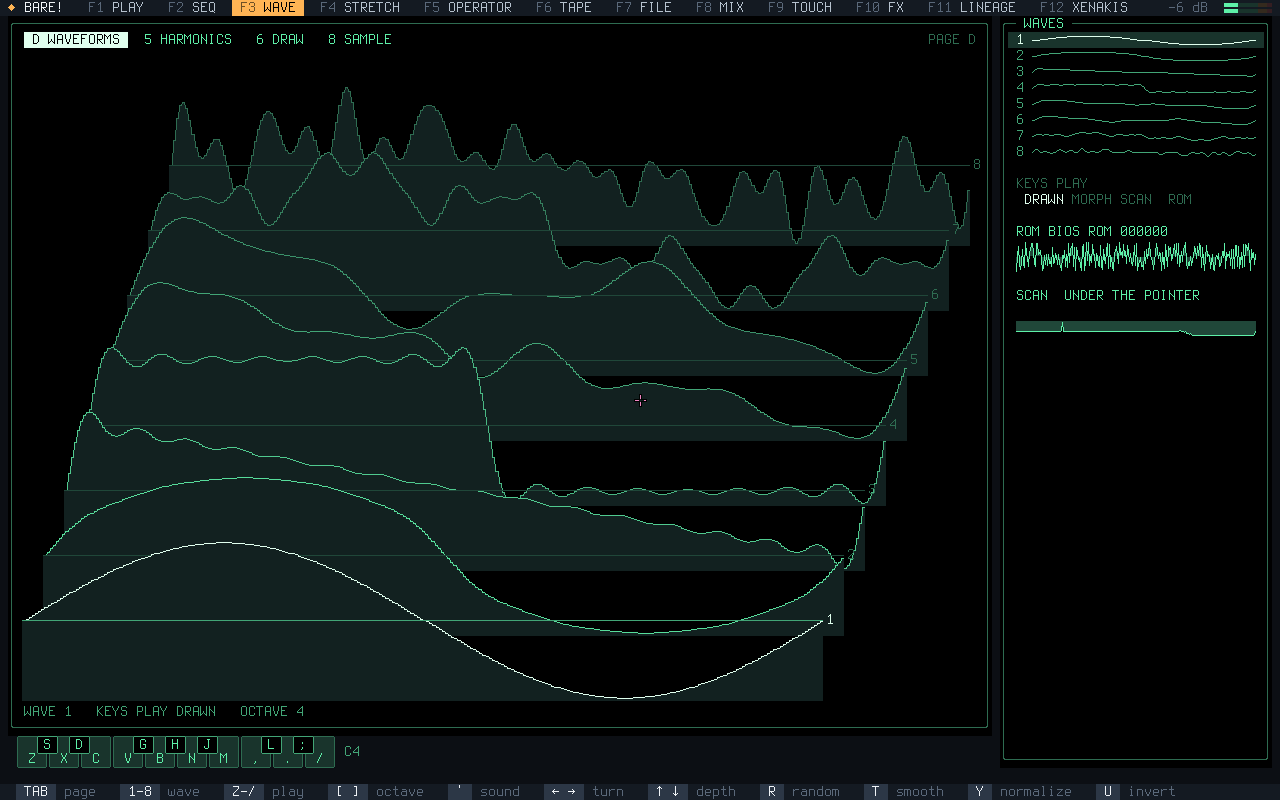This screenshot has width=1280, height=800.
Task: Select wave 2 thumbnail in WAVES list
Action: (x=1136, y=56)
